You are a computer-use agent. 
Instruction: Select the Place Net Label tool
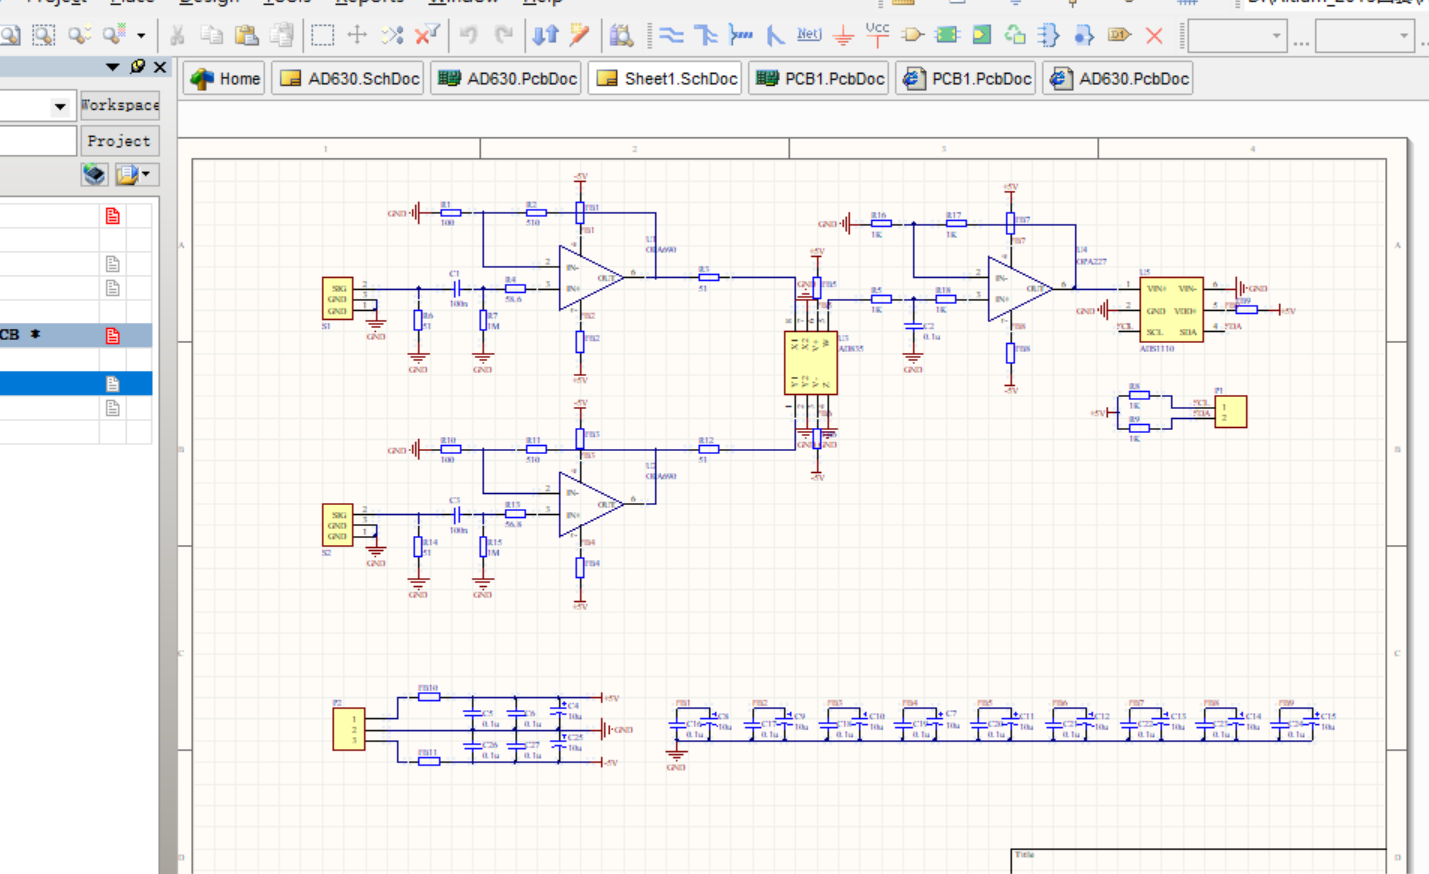pyautogui.click(x=809, y=35)
